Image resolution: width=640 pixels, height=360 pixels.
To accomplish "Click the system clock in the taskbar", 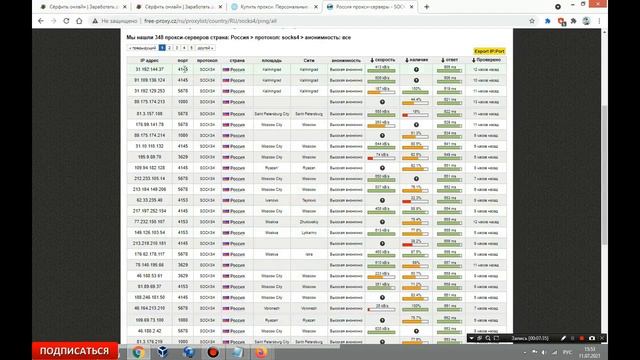I will pyautogui.click(x=590, y=352).
